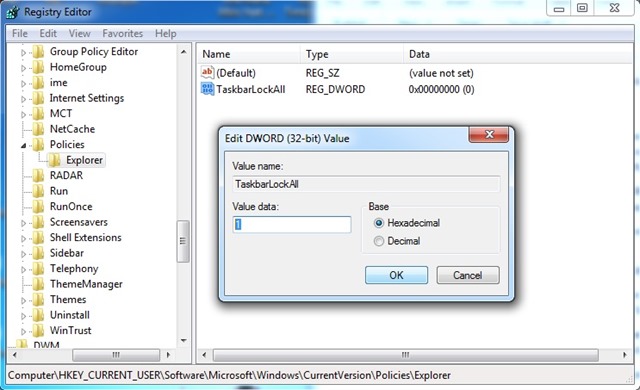
Task: Click the NetCache folder icon
Action: [x=38, y=129]
